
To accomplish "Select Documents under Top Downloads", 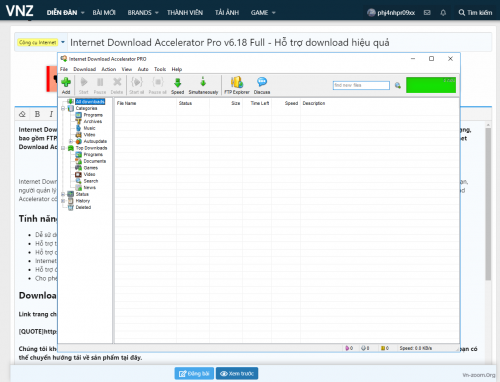I will (95, 161).
